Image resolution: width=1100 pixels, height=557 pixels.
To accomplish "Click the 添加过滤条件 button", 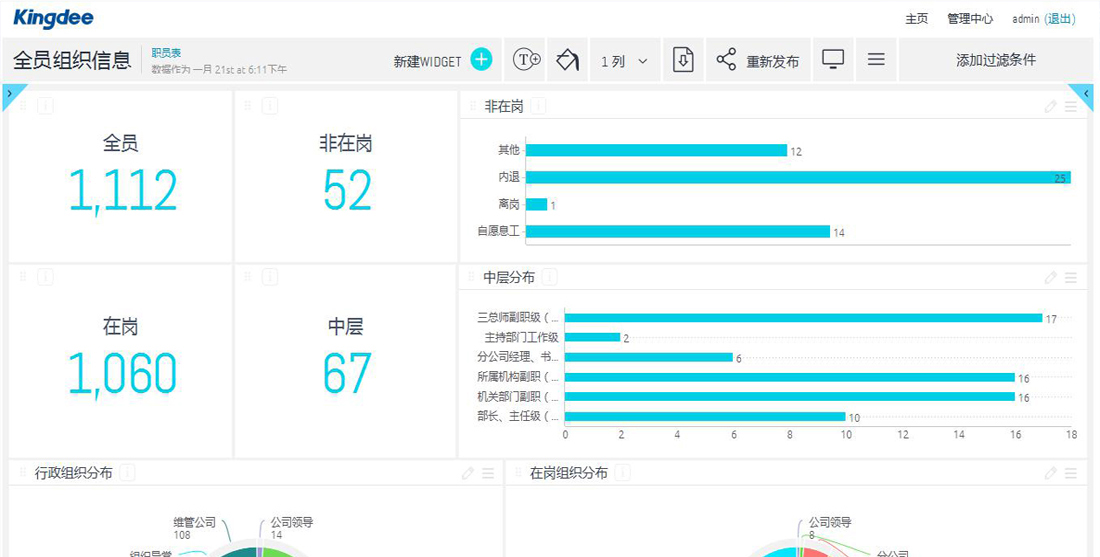I will 995,60.
